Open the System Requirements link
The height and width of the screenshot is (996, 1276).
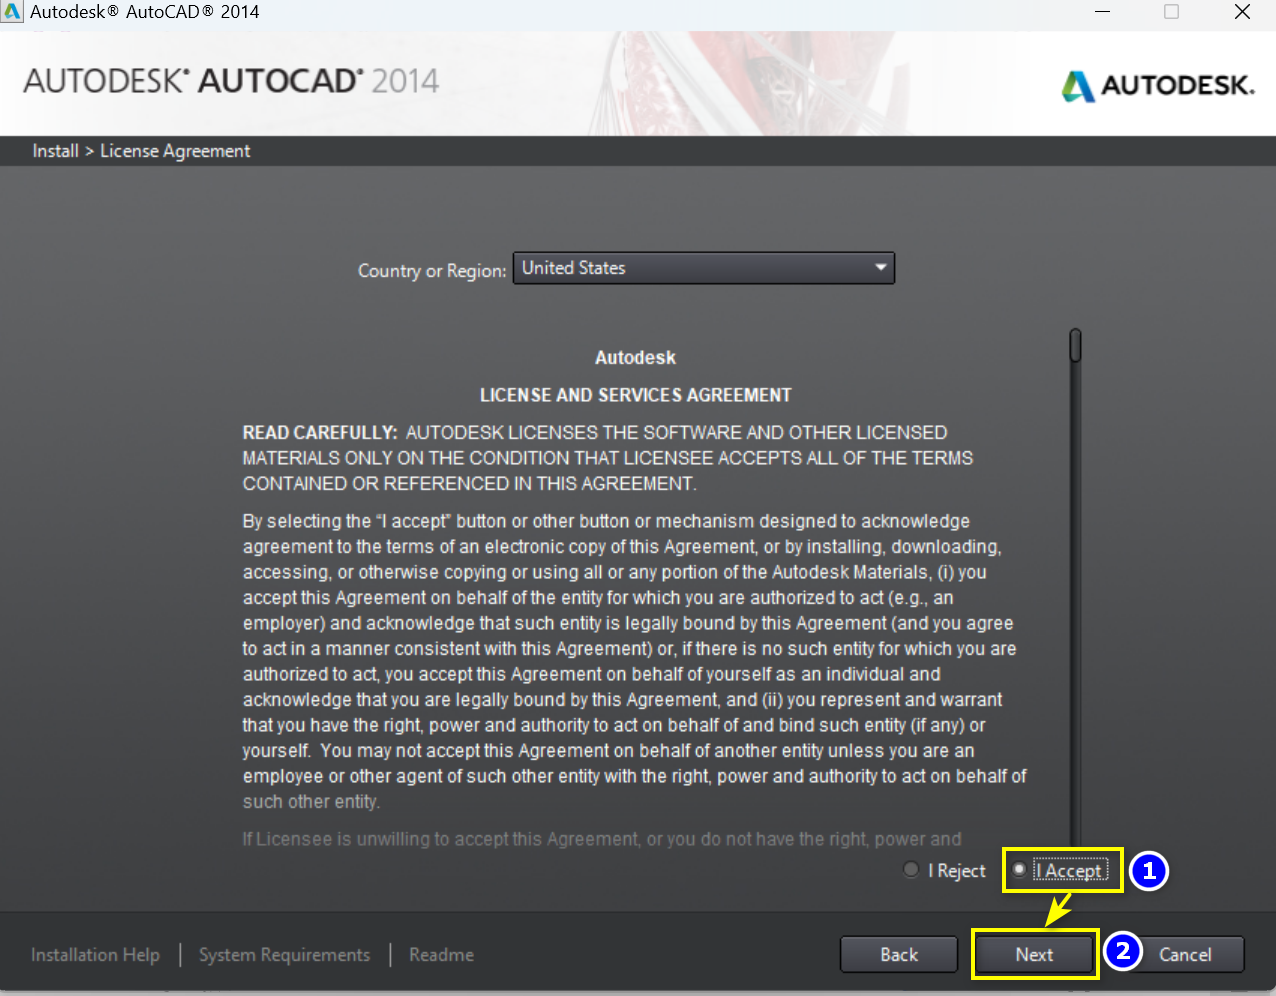[284, 955]
